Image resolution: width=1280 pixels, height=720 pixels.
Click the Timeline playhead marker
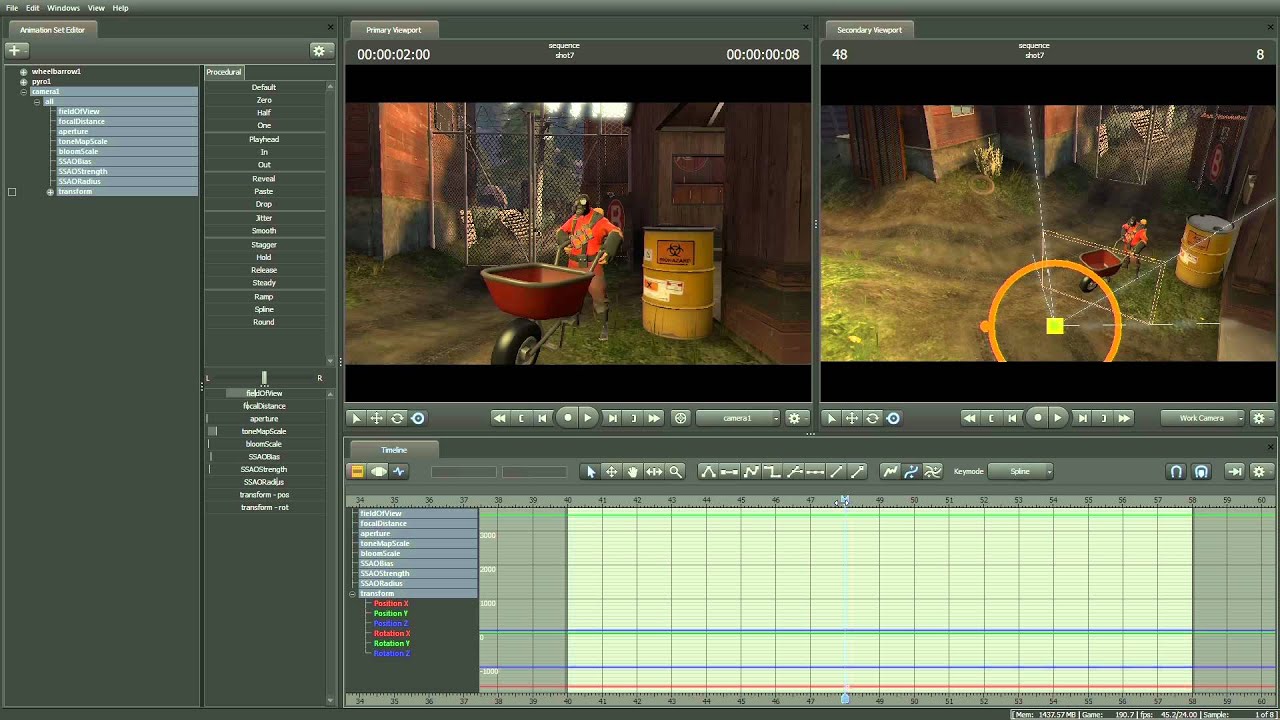click(845, 500)
